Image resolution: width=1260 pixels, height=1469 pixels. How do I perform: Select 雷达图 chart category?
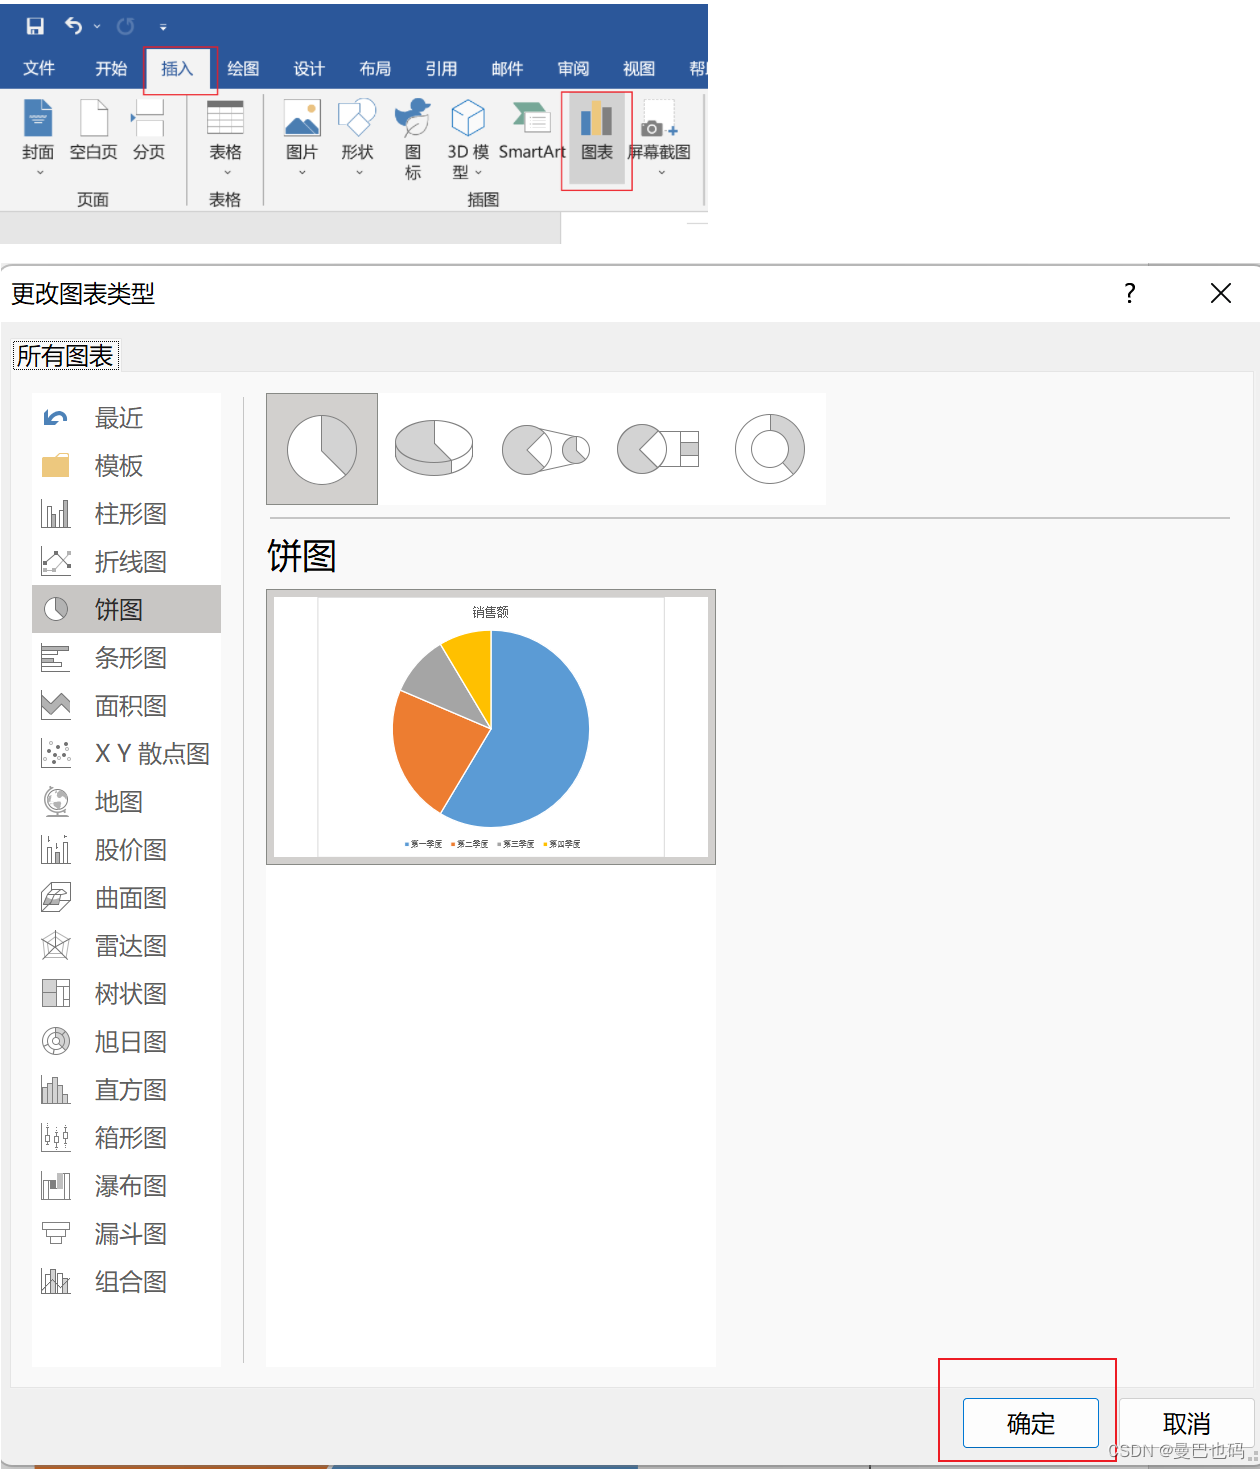[x=127, y=945]
